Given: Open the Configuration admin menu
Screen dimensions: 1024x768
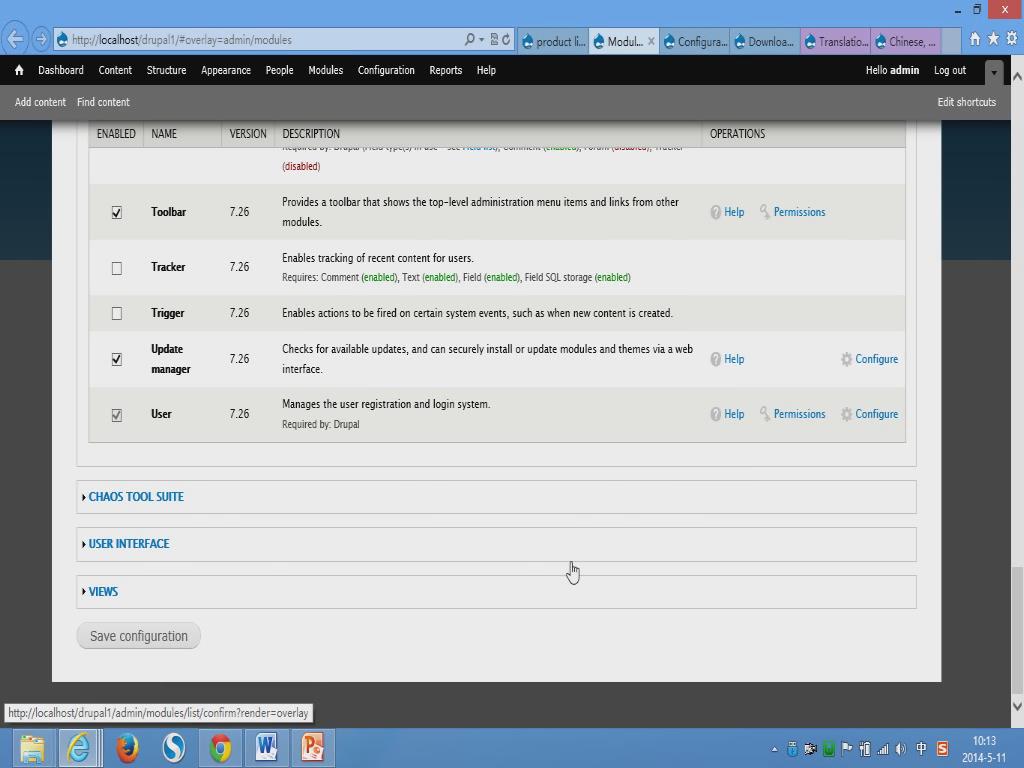Looking at the screenshot, I should pyautogui.click(x=386, y=70).
